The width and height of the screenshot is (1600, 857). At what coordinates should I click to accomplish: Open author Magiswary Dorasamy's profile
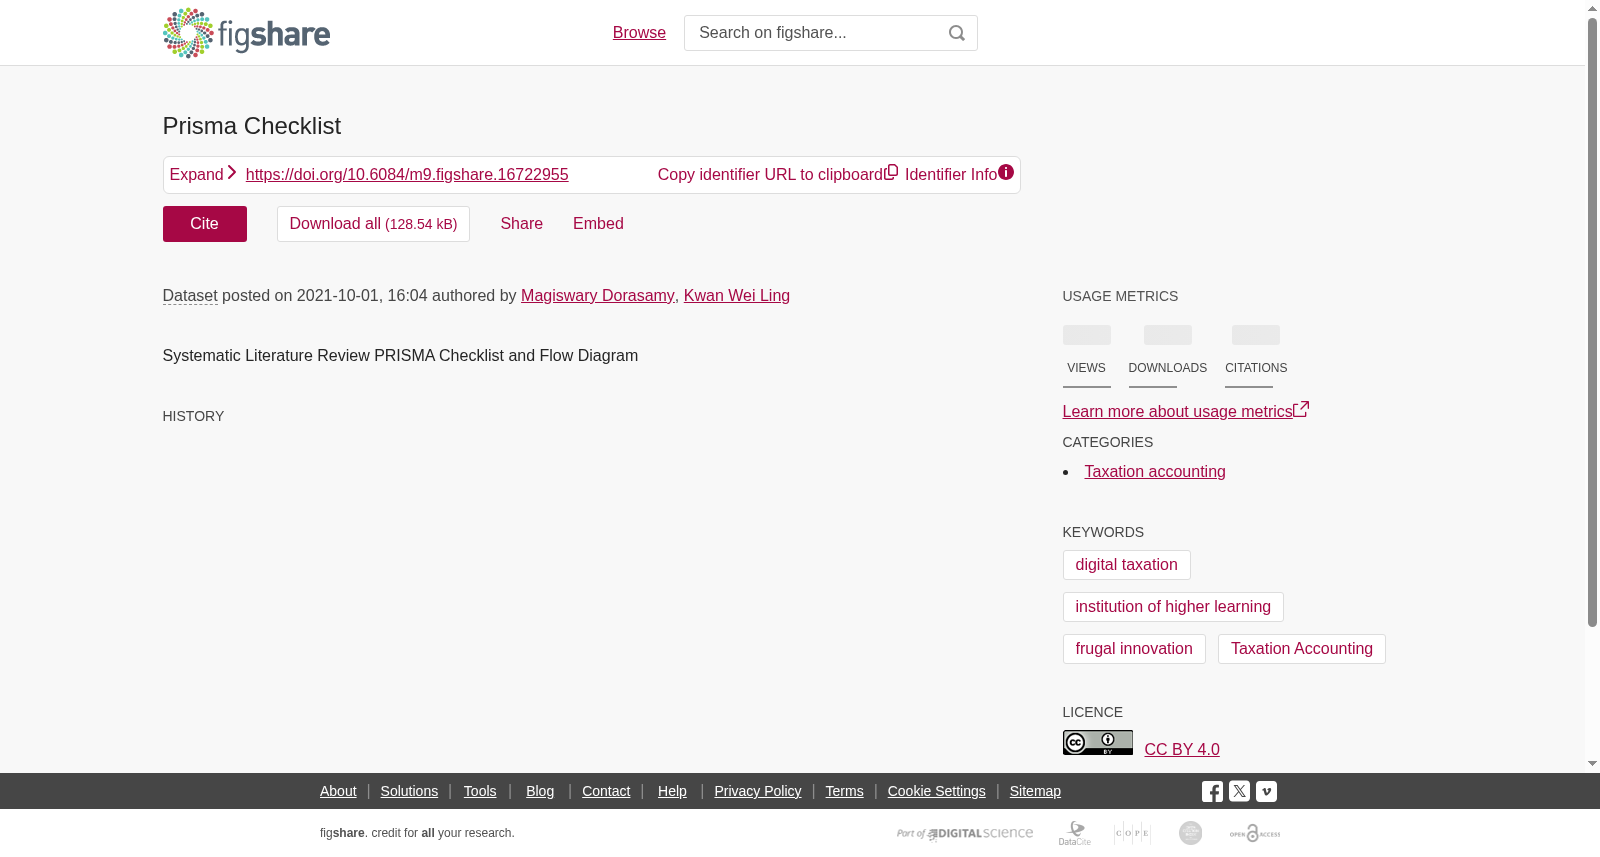[598, 296]
